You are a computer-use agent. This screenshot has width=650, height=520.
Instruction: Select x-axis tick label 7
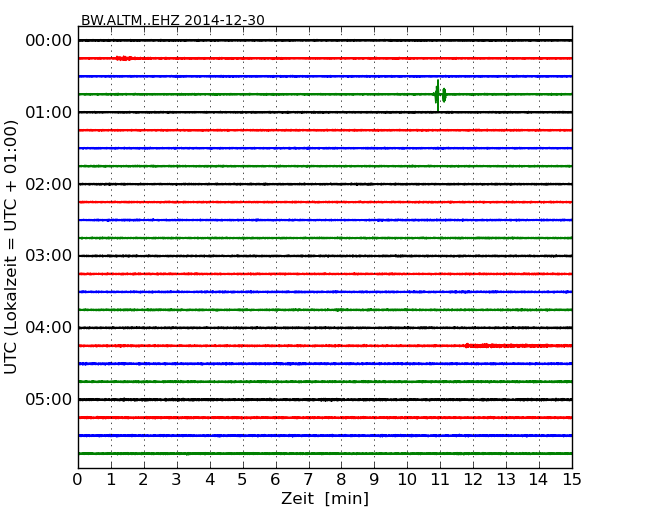pos(308,479)
